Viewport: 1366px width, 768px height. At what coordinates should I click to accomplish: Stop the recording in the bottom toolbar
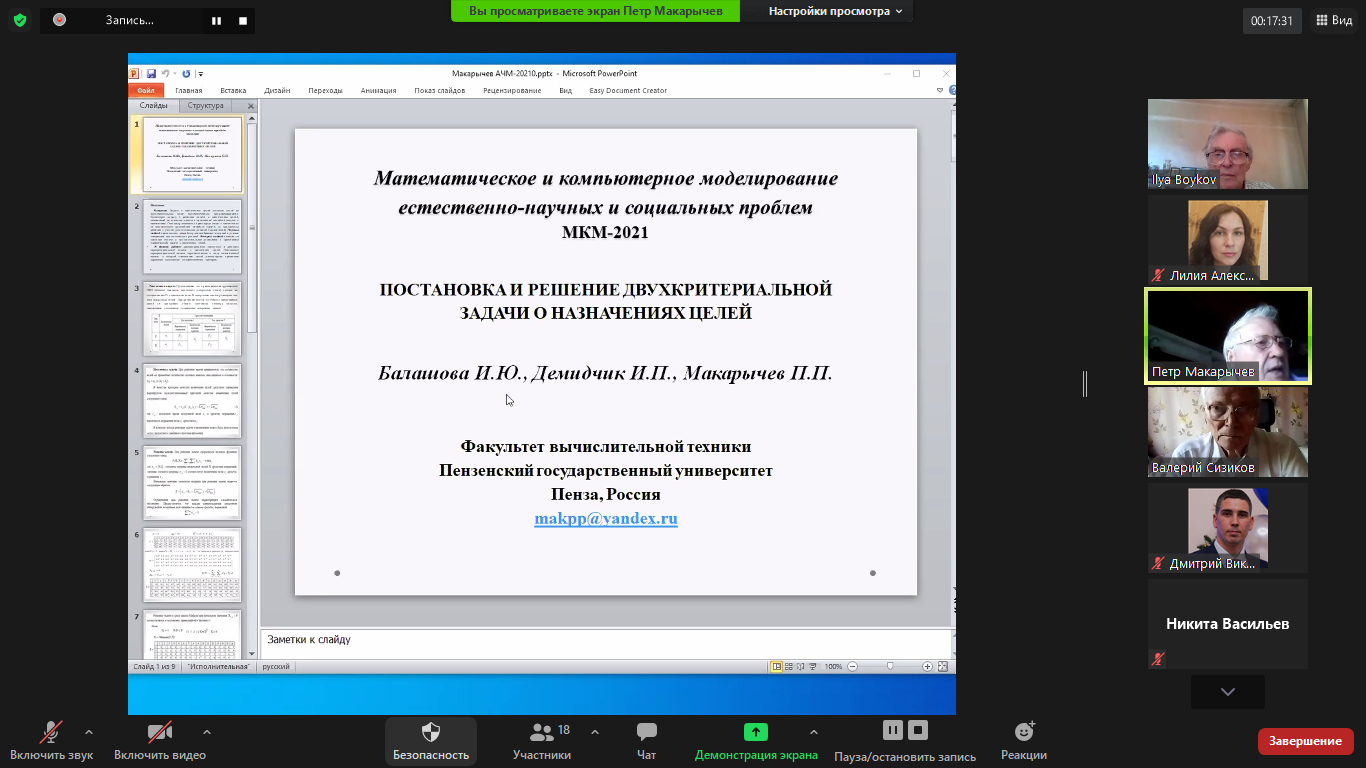919,730
